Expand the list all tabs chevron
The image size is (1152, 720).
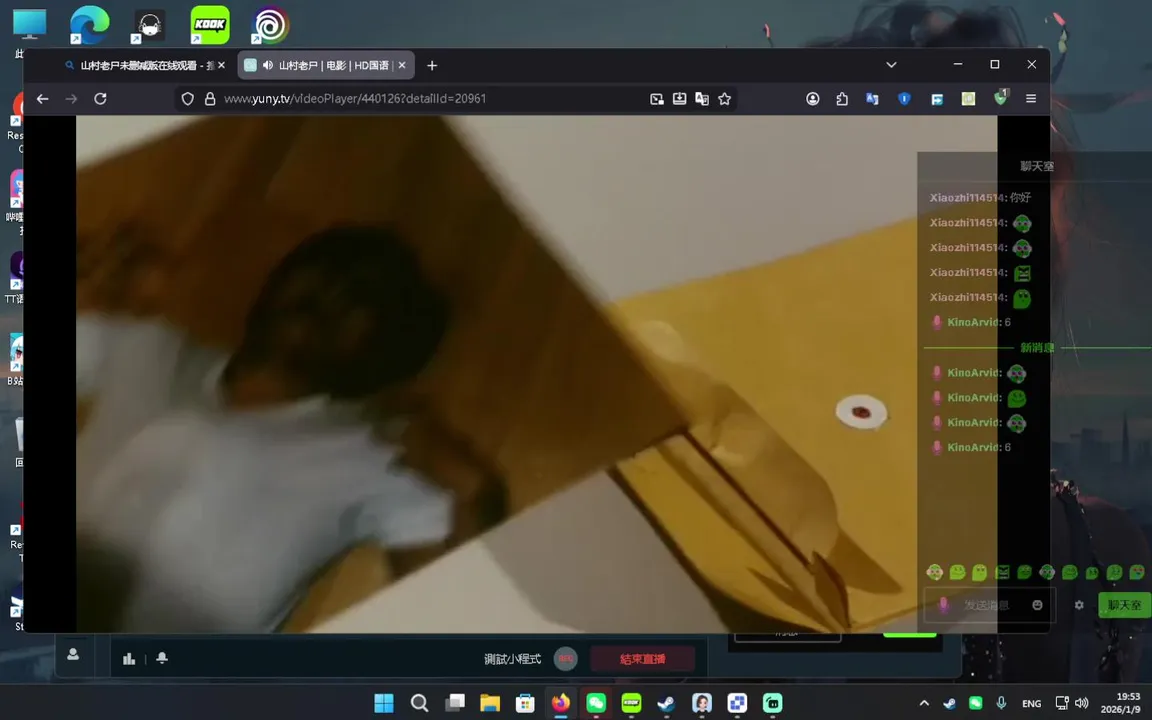click(891, 65)
